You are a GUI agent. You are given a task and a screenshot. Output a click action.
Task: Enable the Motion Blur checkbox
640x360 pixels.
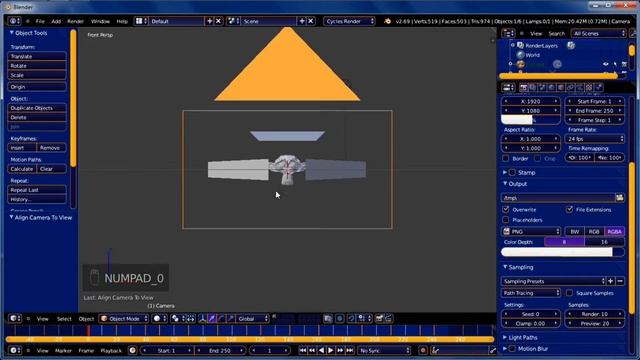pyautogui.click(x=512, y=349)
